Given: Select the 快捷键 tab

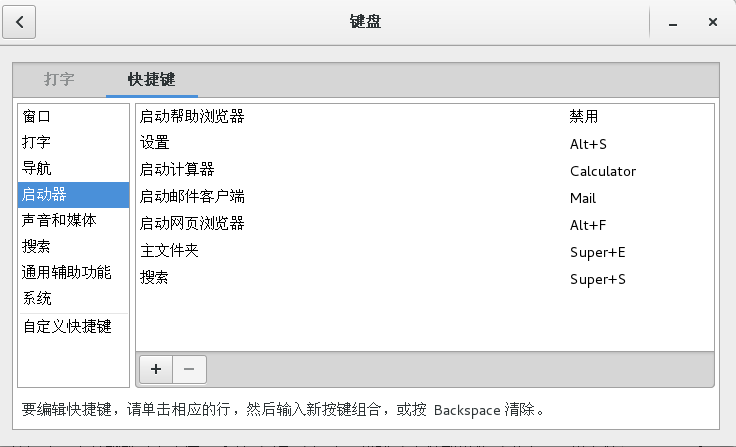Looking at the screenshot, I should click(152, 79).
